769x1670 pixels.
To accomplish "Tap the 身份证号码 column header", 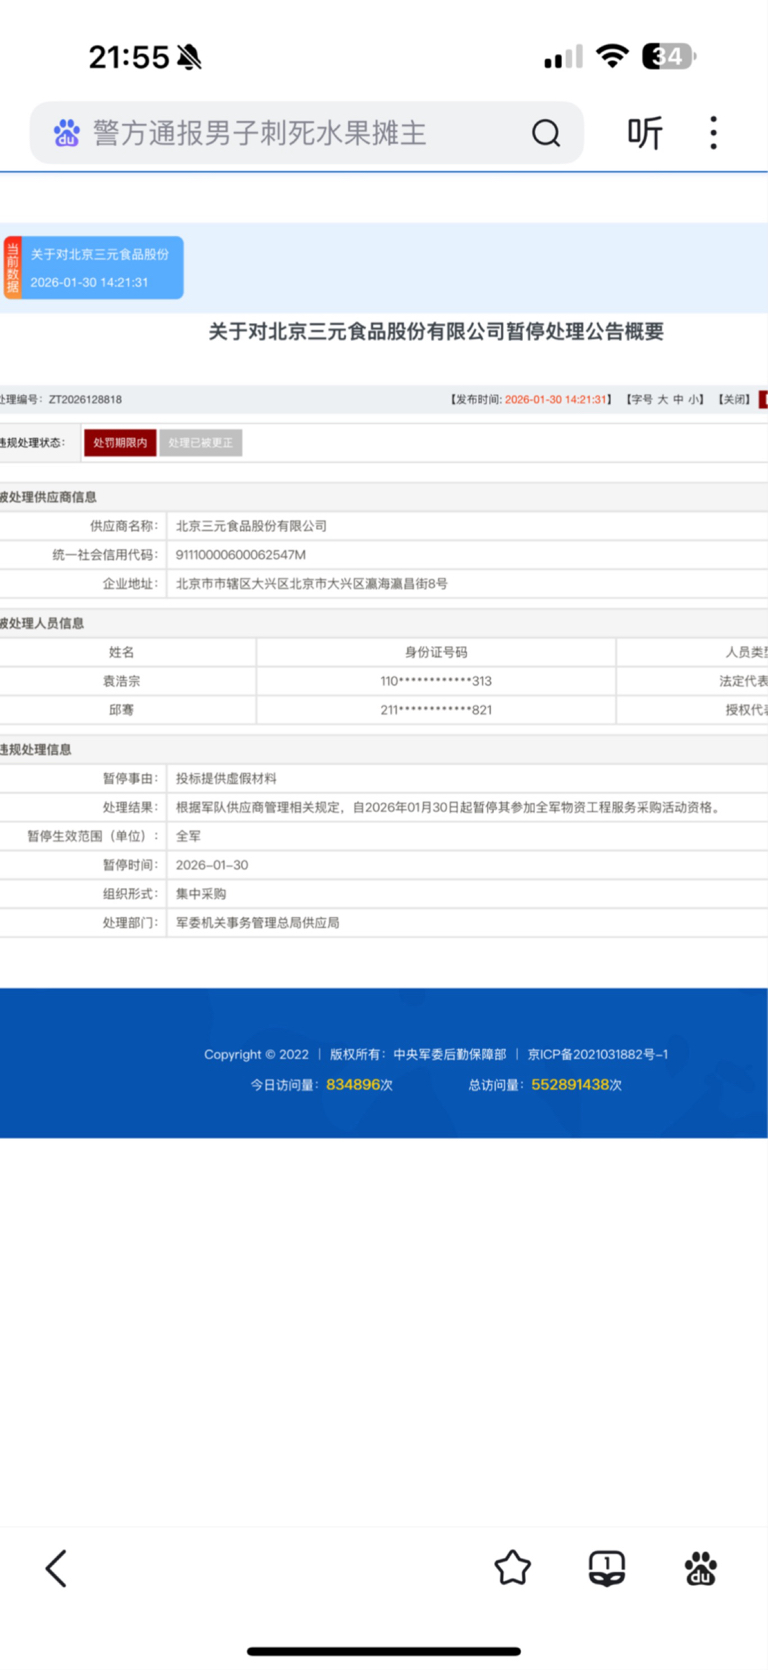I will tap(436, 652).
